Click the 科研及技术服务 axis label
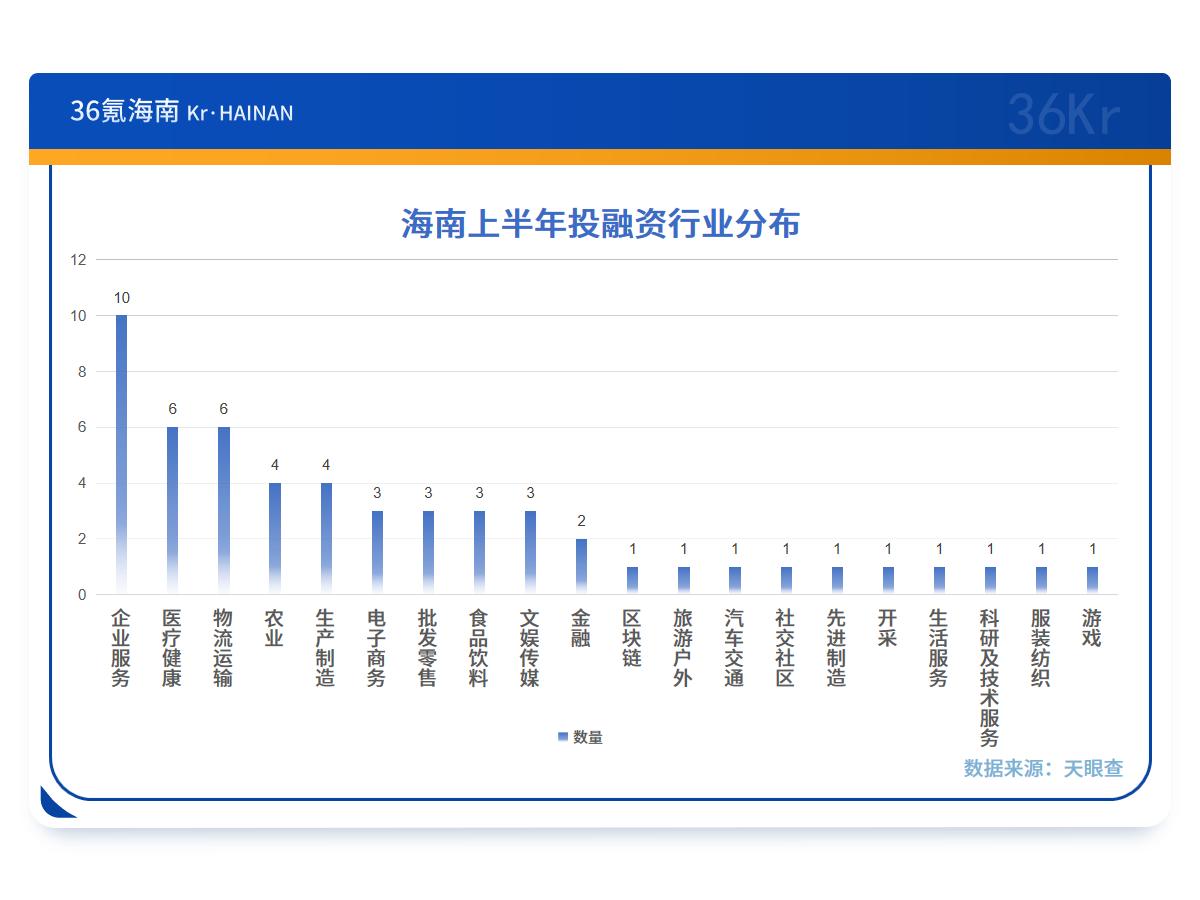 point(990,678)
